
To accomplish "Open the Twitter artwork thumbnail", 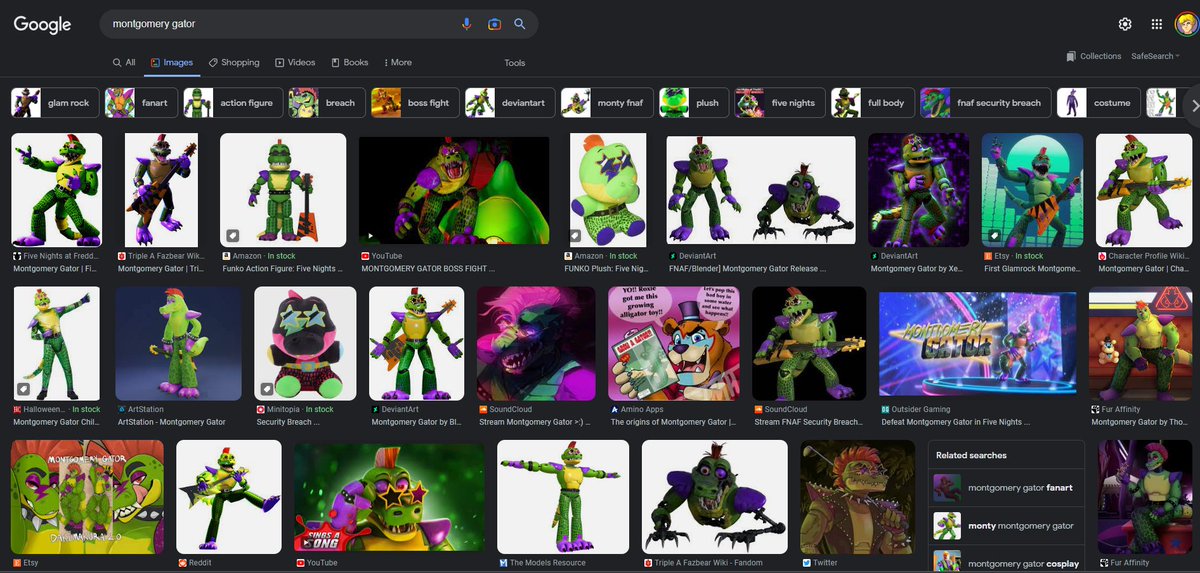I will [x=858, y=497].
